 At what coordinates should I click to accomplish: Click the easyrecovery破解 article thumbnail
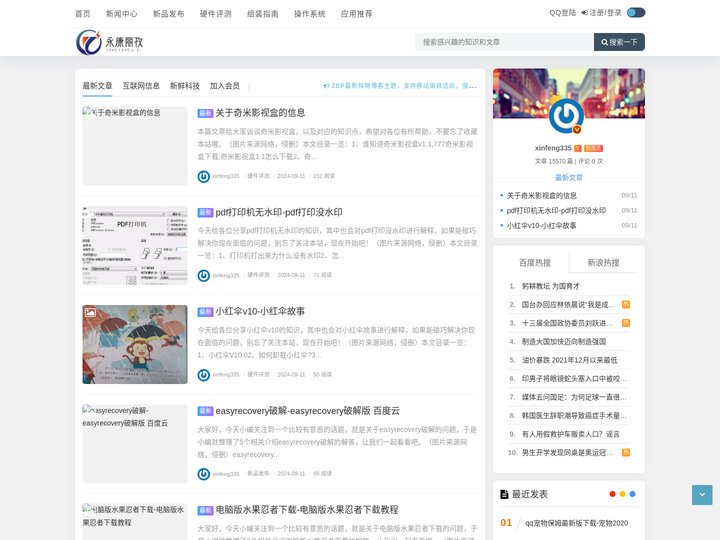point(135,444)
